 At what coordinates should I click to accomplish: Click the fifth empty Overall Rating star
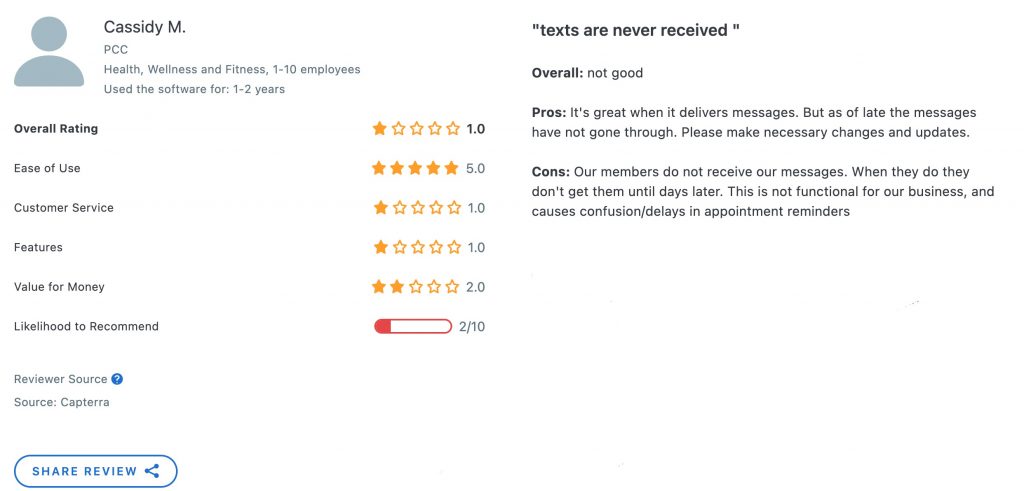point(453,129)
